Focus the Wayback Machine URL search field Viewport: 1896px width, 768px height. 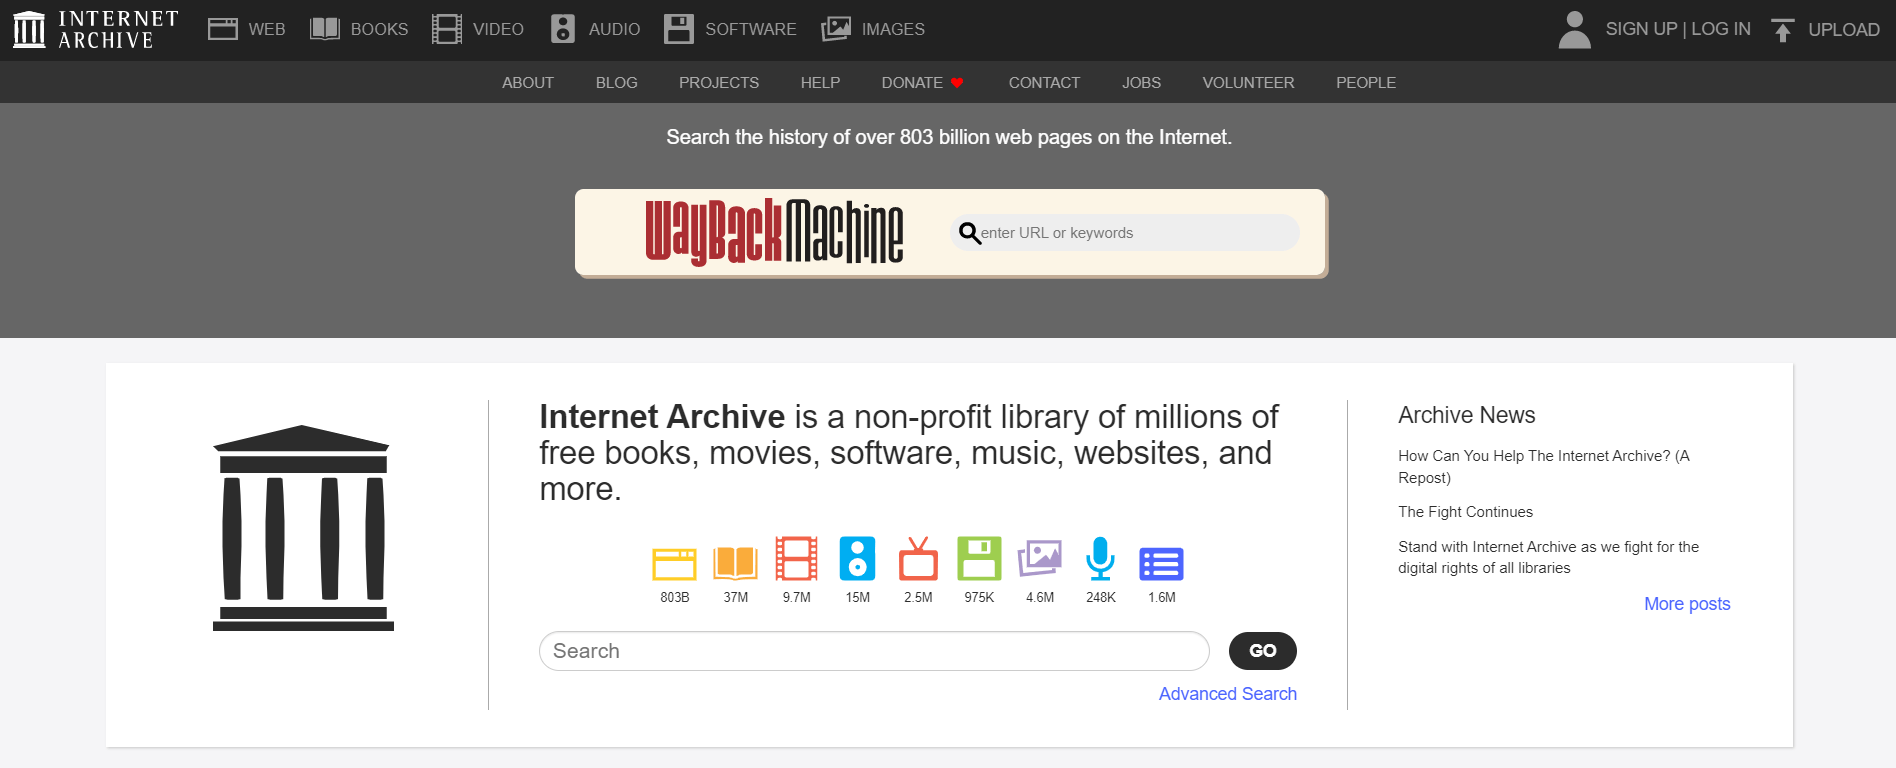[1135, 233]
